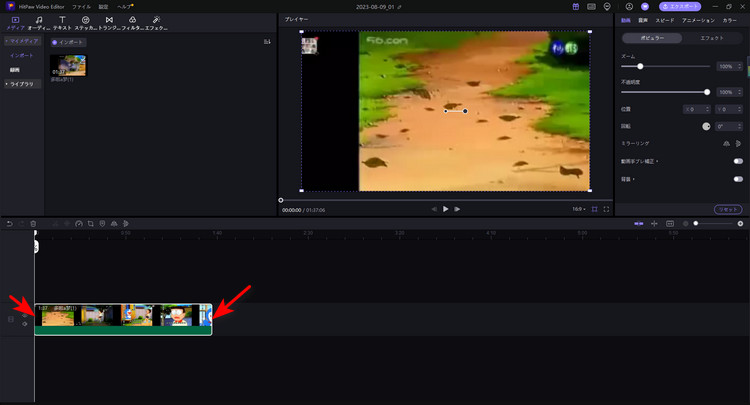Open the ファイル menu
This screenshot has height=405, width=750.
81,6
